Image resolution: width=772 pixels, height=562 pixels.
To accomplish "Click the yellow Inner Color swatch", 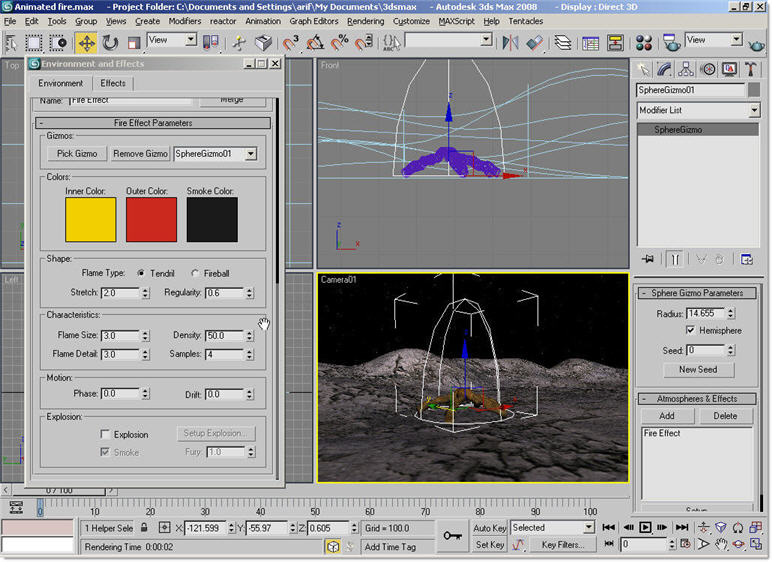I will (90, 219).
